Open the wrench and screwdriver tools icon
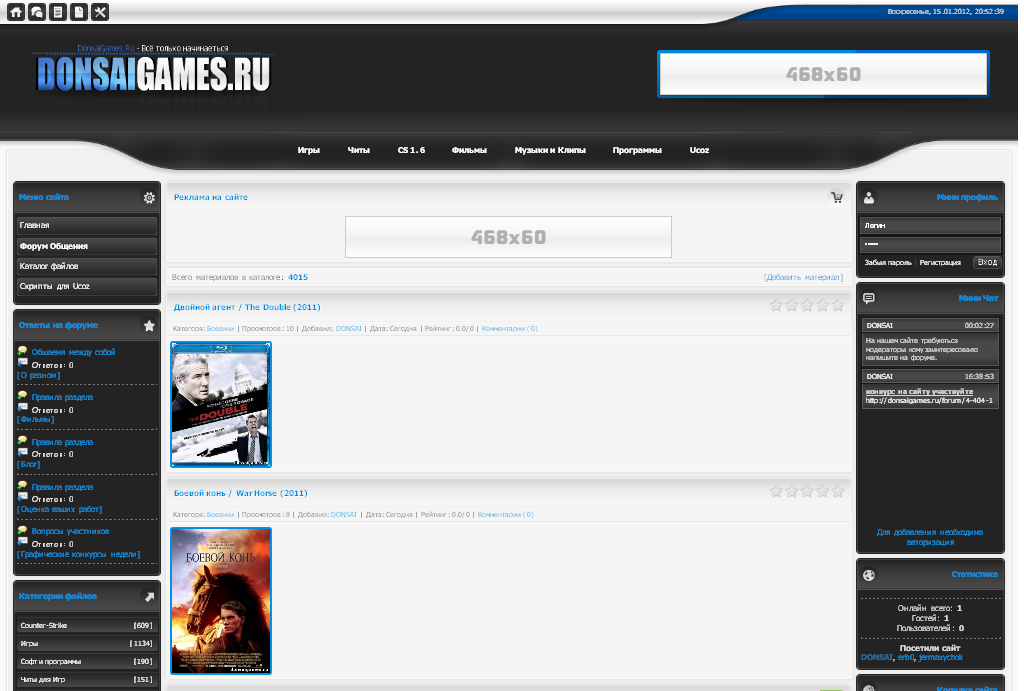This screenshot has height=691, width=1024. (99, 12)
